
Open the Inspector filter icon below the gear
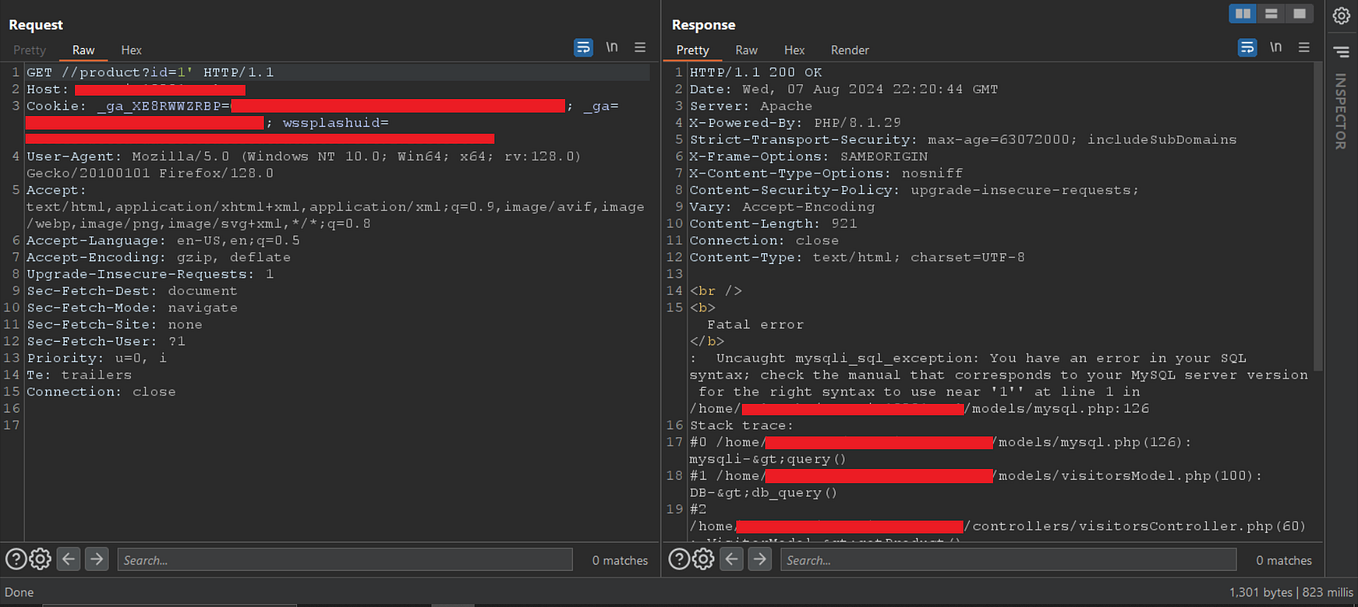1340,52
